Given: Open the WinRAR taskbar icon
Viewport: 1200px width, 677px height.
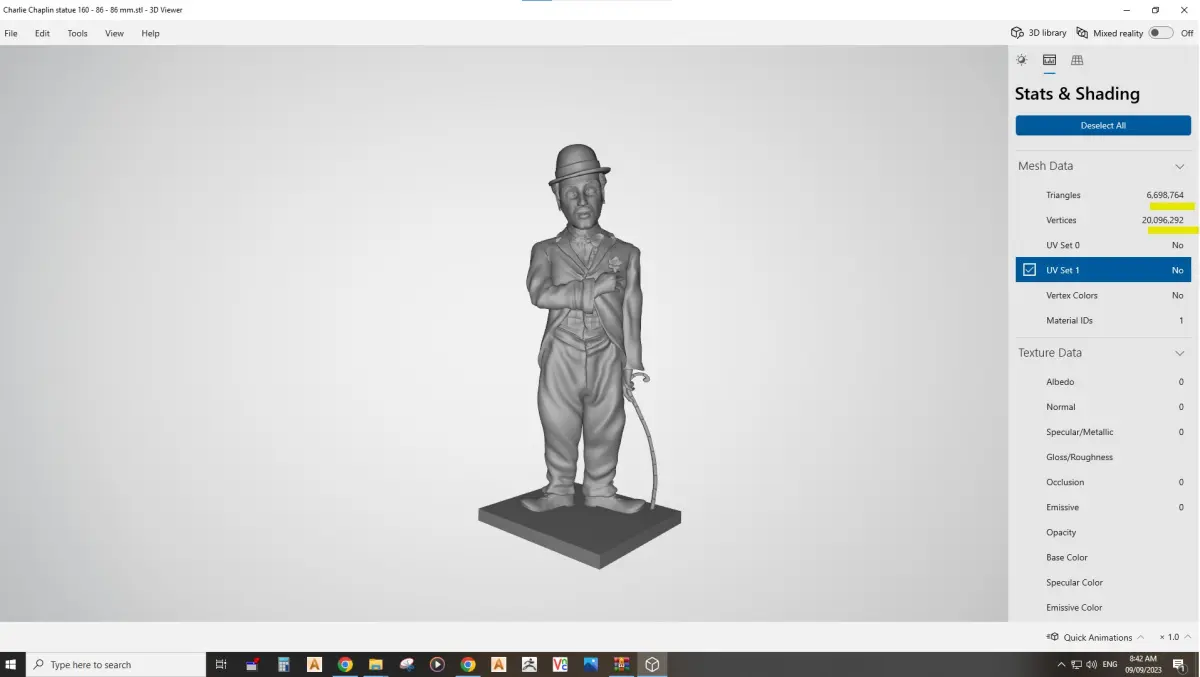Looking at the screenshot, I should click(621, 664).
